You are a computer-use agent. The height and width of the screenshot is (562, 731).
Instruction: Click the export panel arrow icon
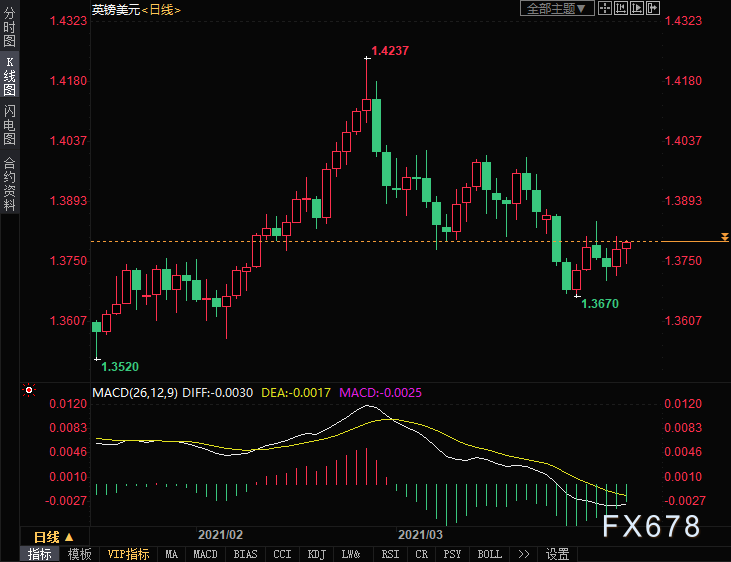tap(653, 8)
